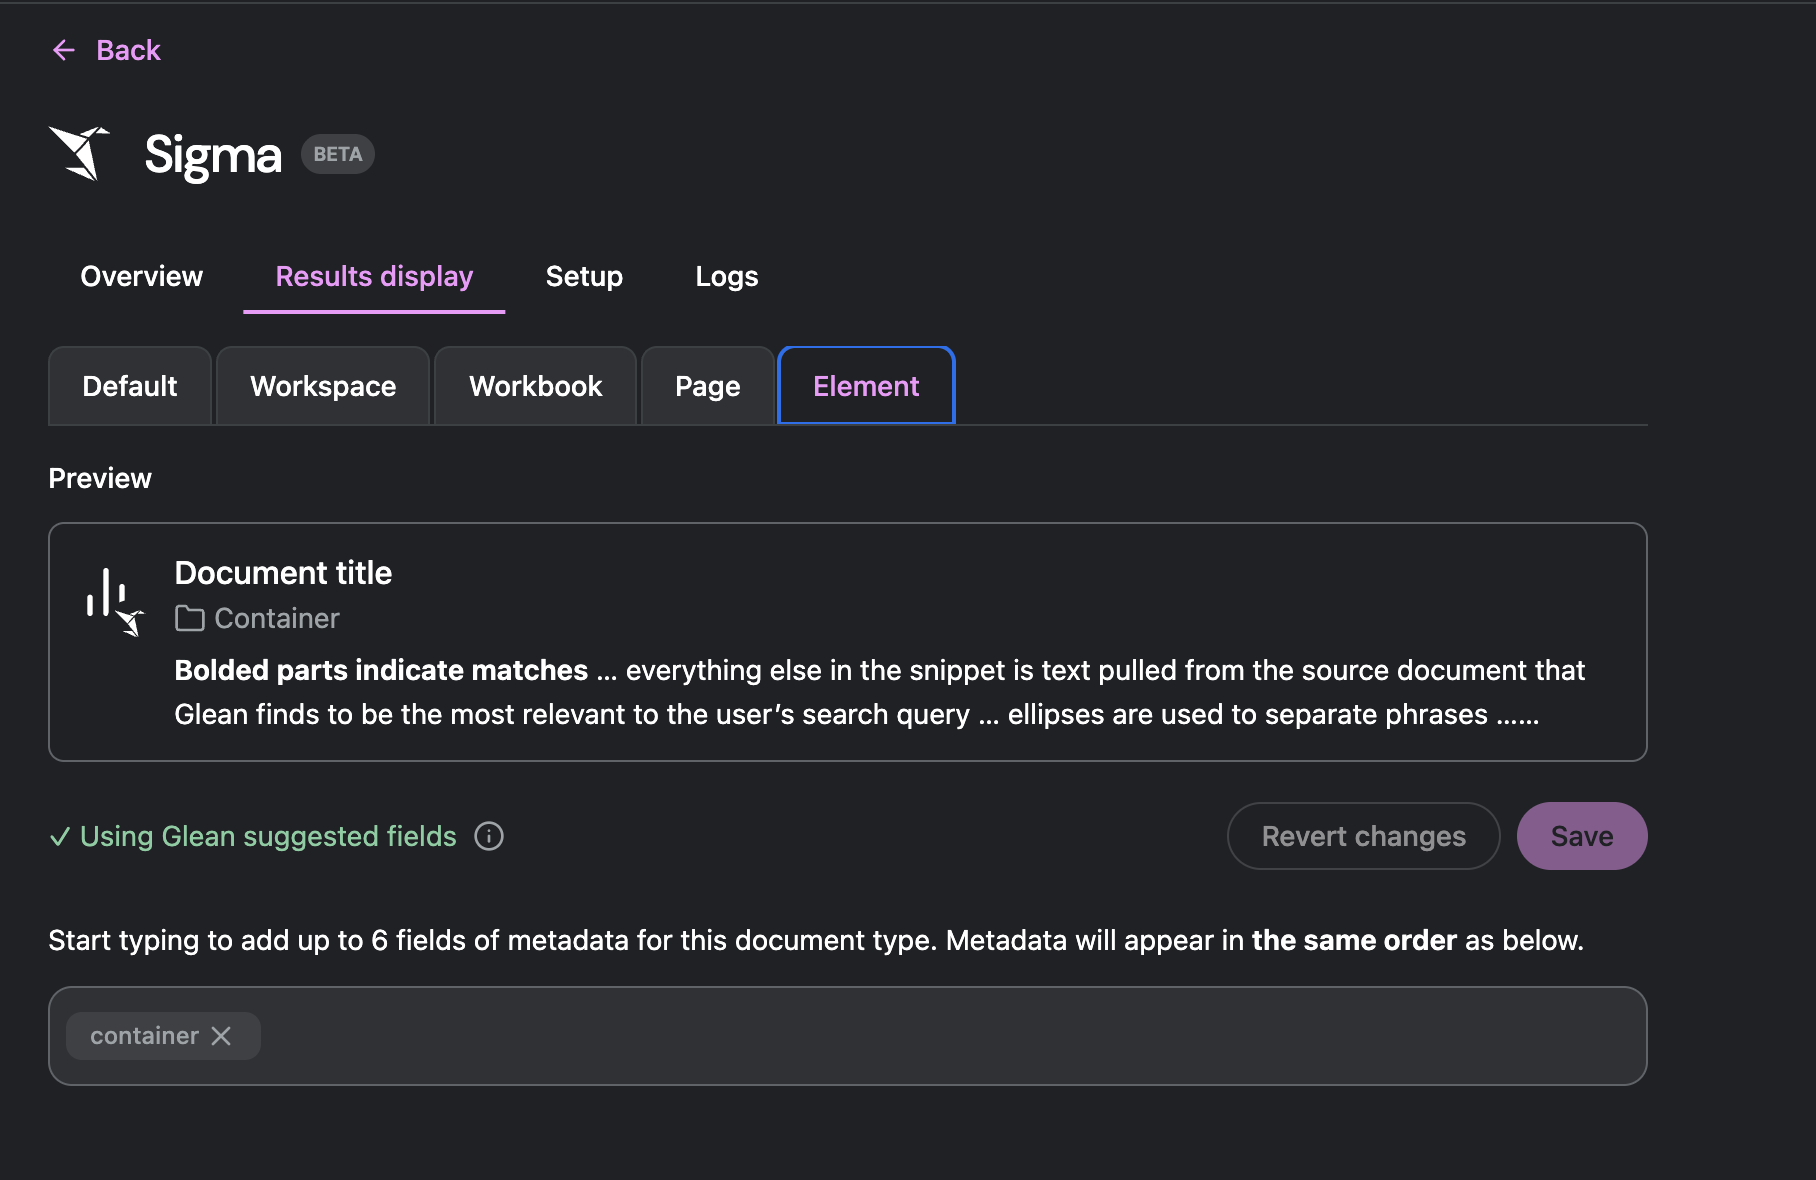Switch to the Setup tab
The height and width of the screenshot is (1180, 1816).
[584, 276]
